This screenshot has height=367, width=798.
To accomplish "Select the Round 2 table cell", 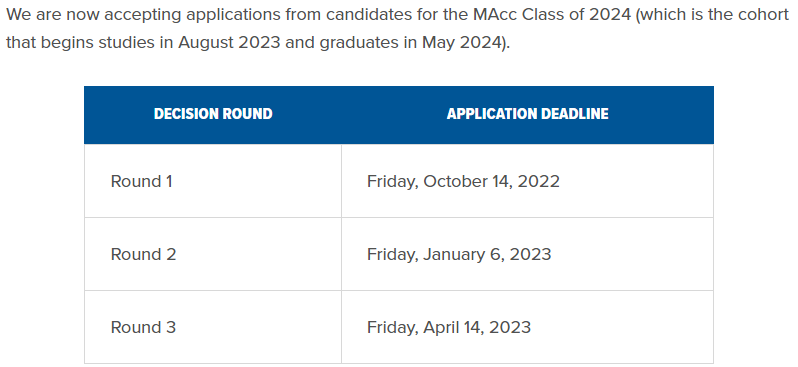I will (213, 254).
